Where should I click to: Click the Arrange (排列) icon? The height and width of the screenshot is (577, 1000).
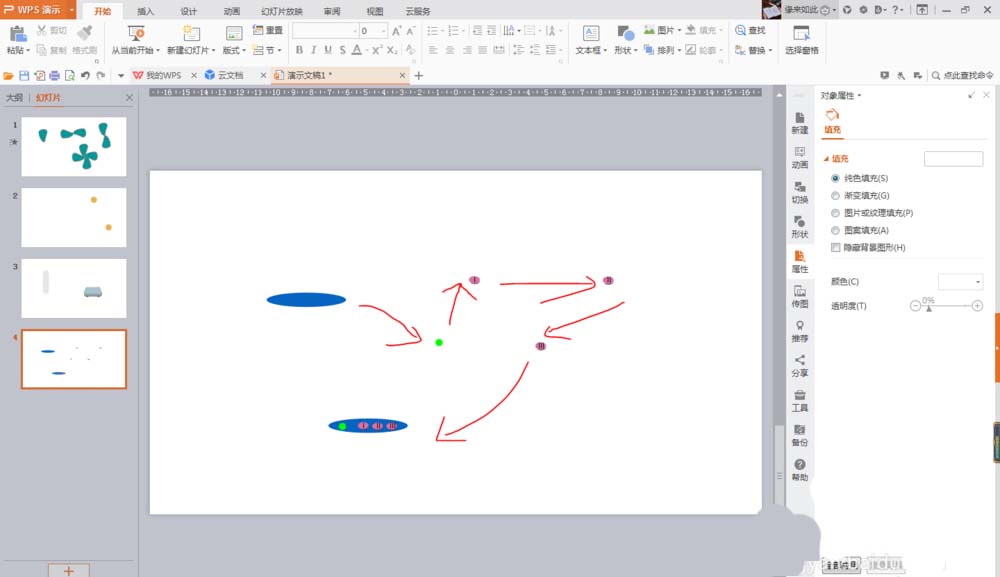[649, 50]
